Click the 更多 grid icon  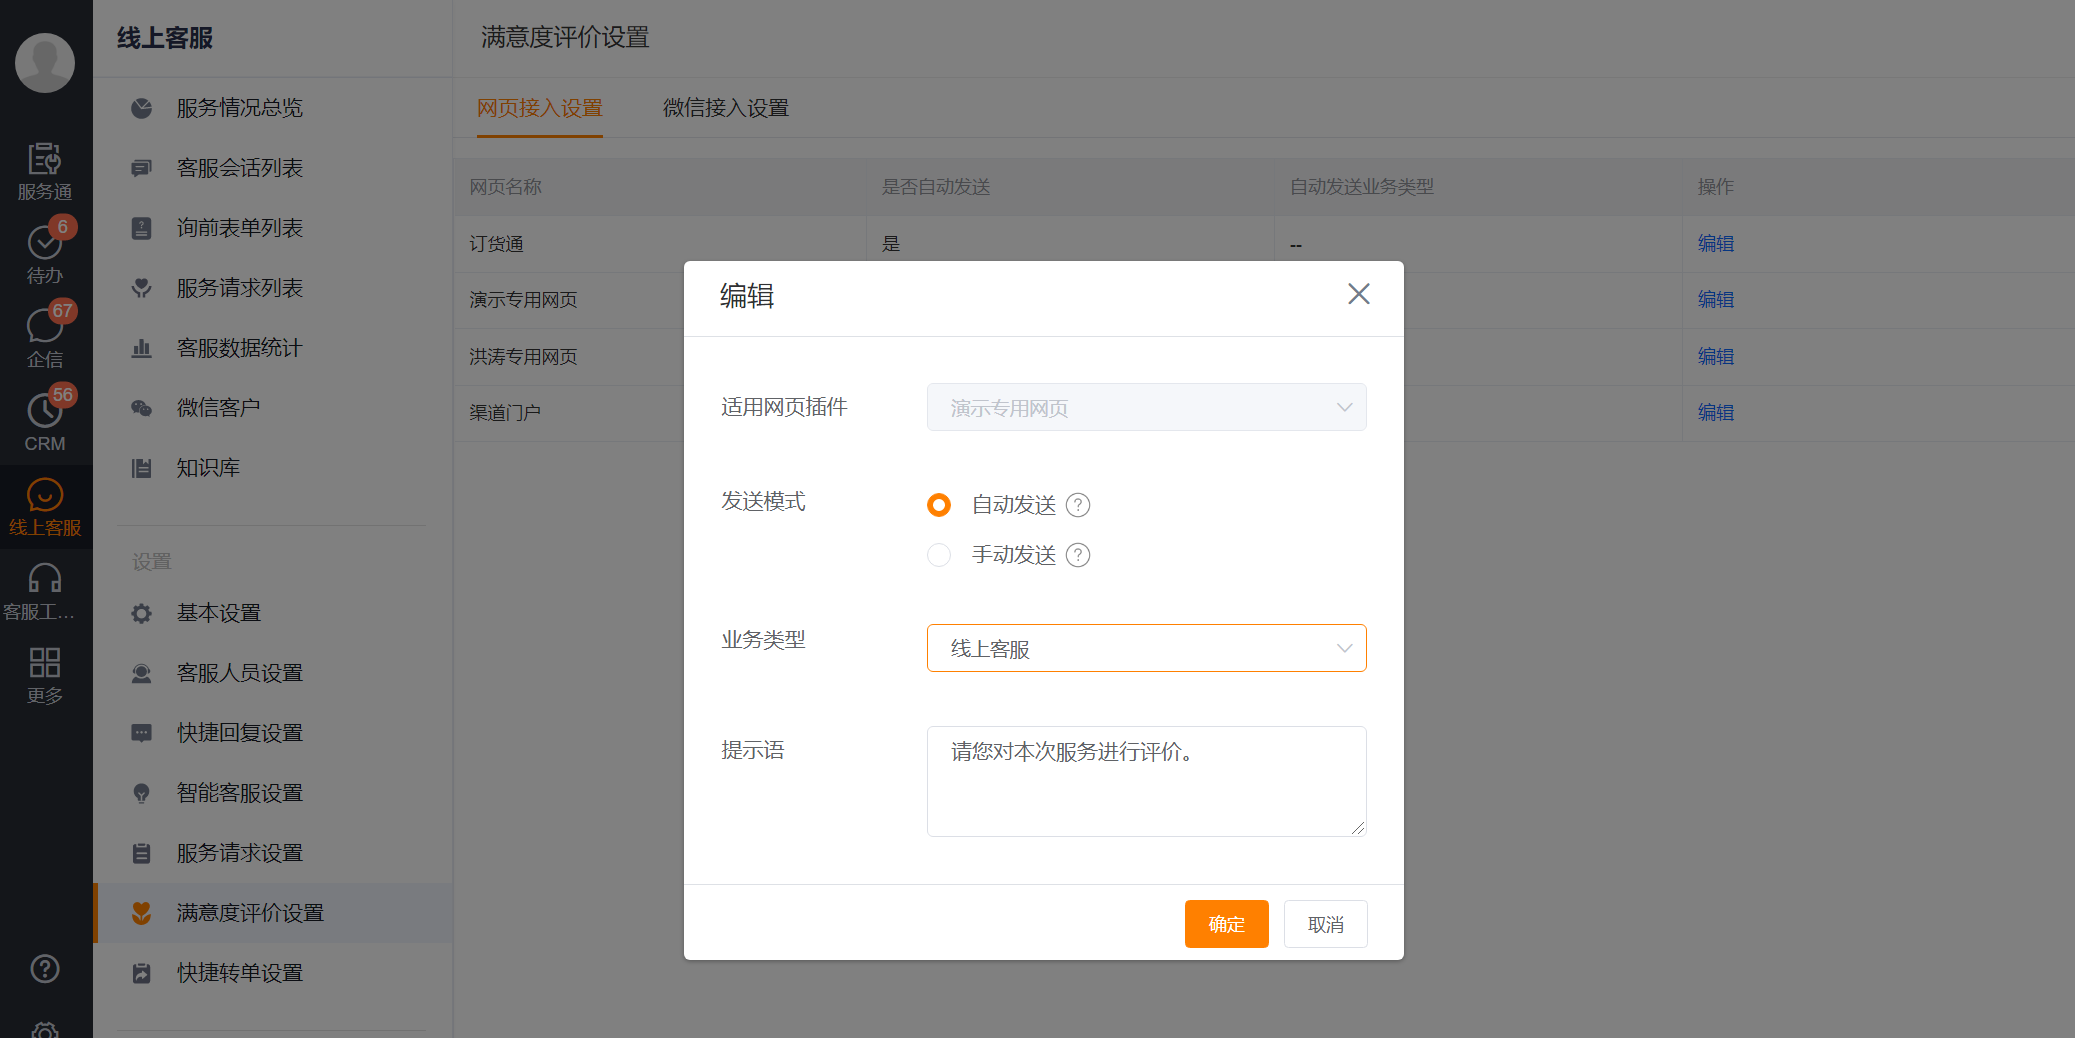45,663
